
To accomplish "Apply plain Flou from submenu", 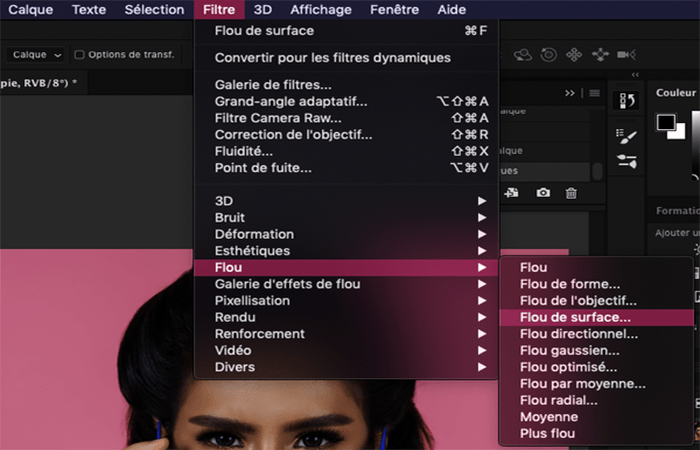I will pyautogui.click(x=596, y=267).
